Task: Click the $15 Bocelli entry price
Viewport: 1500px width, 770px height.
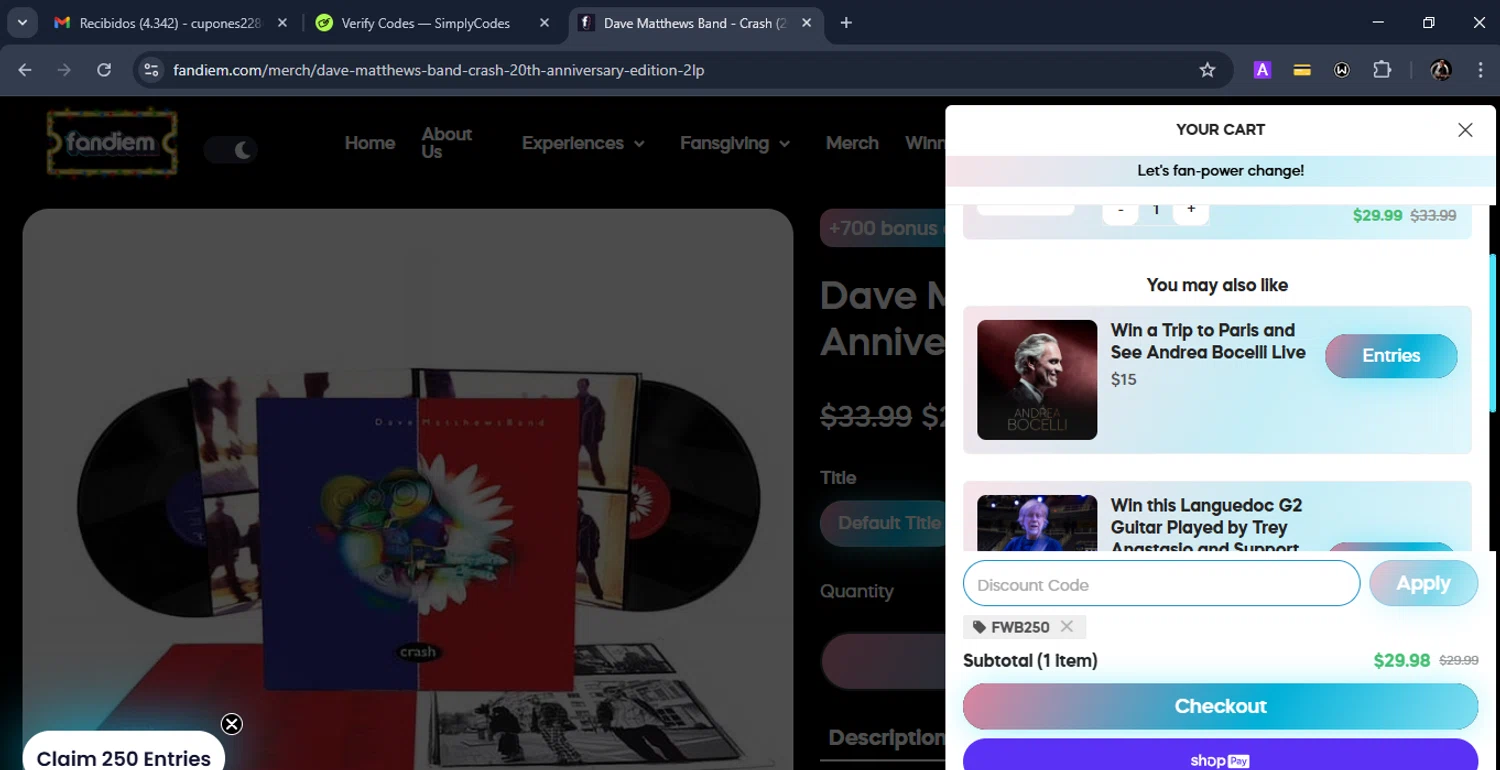Action: (1123, 379)
